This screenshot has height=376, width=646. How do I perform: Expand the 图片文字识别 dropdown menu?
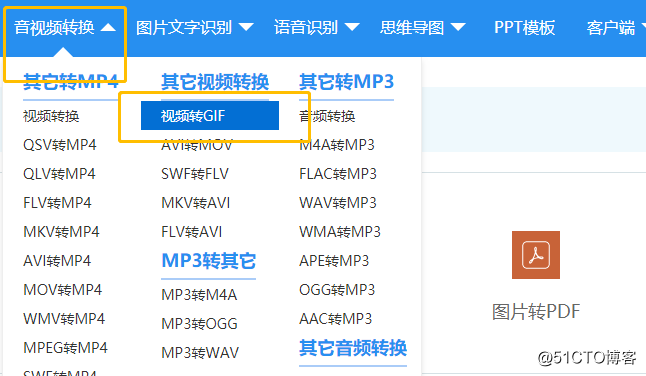click(194, 28)
